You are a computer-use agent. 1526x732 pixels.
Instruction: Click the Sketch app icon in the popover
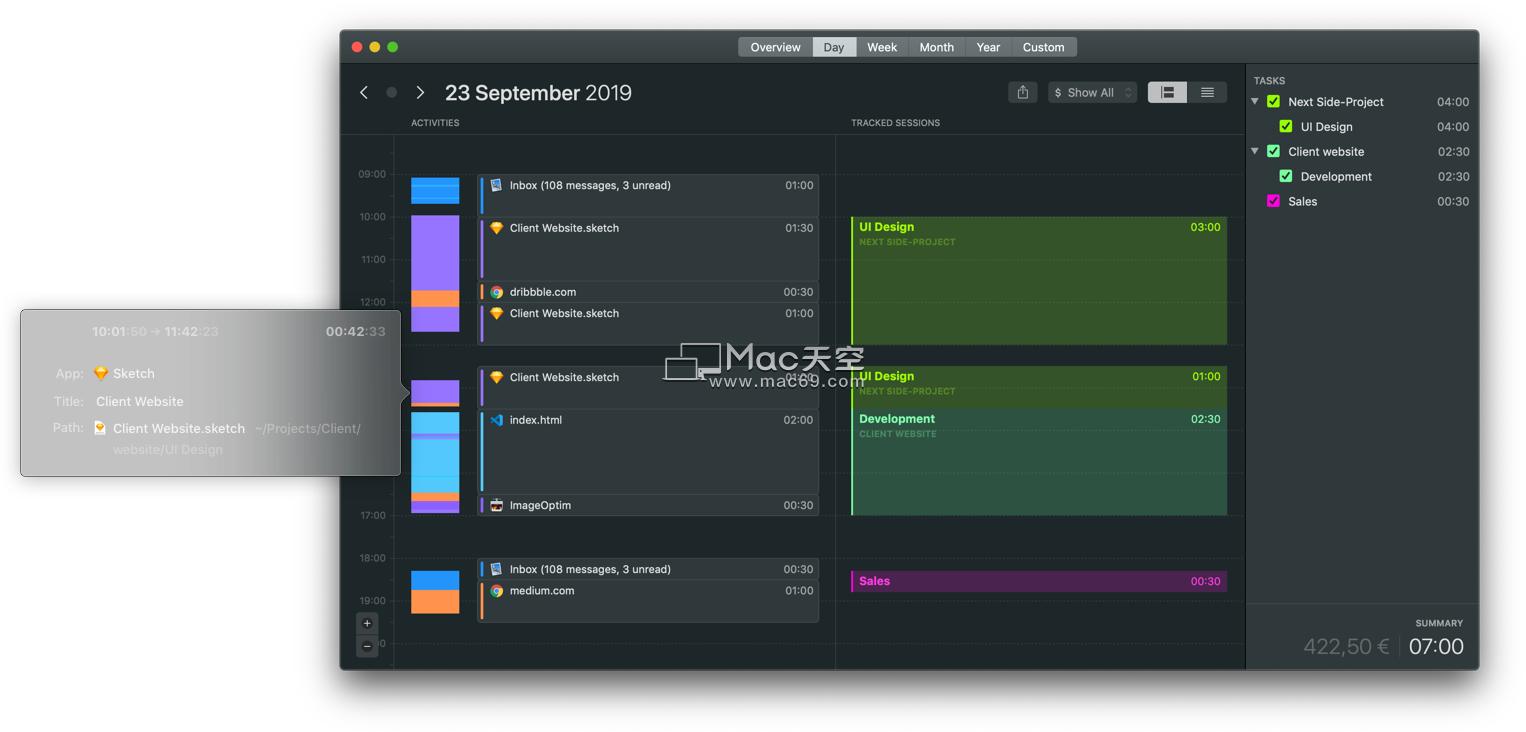(101, 373)
